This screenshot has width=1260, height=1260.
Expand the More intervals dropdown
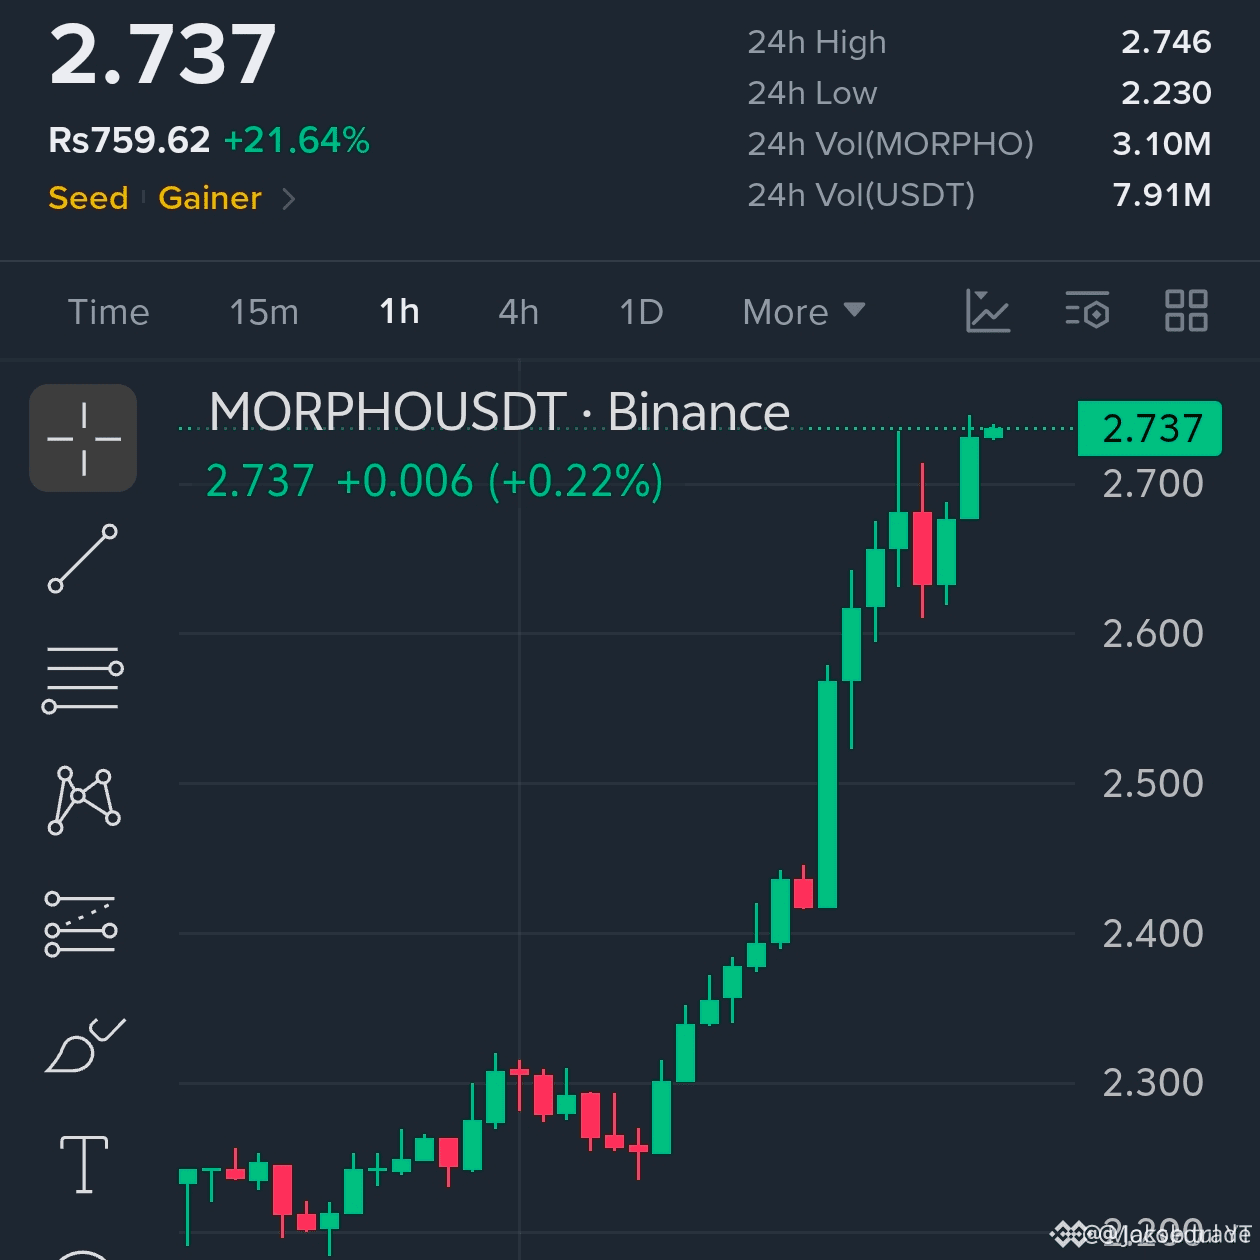coord(804,312)
